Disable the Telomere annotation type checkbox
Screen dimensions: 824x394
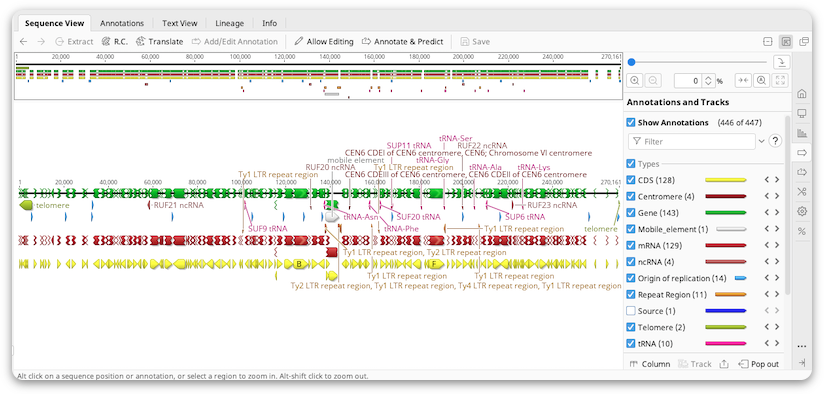click(x=631, y=327)
